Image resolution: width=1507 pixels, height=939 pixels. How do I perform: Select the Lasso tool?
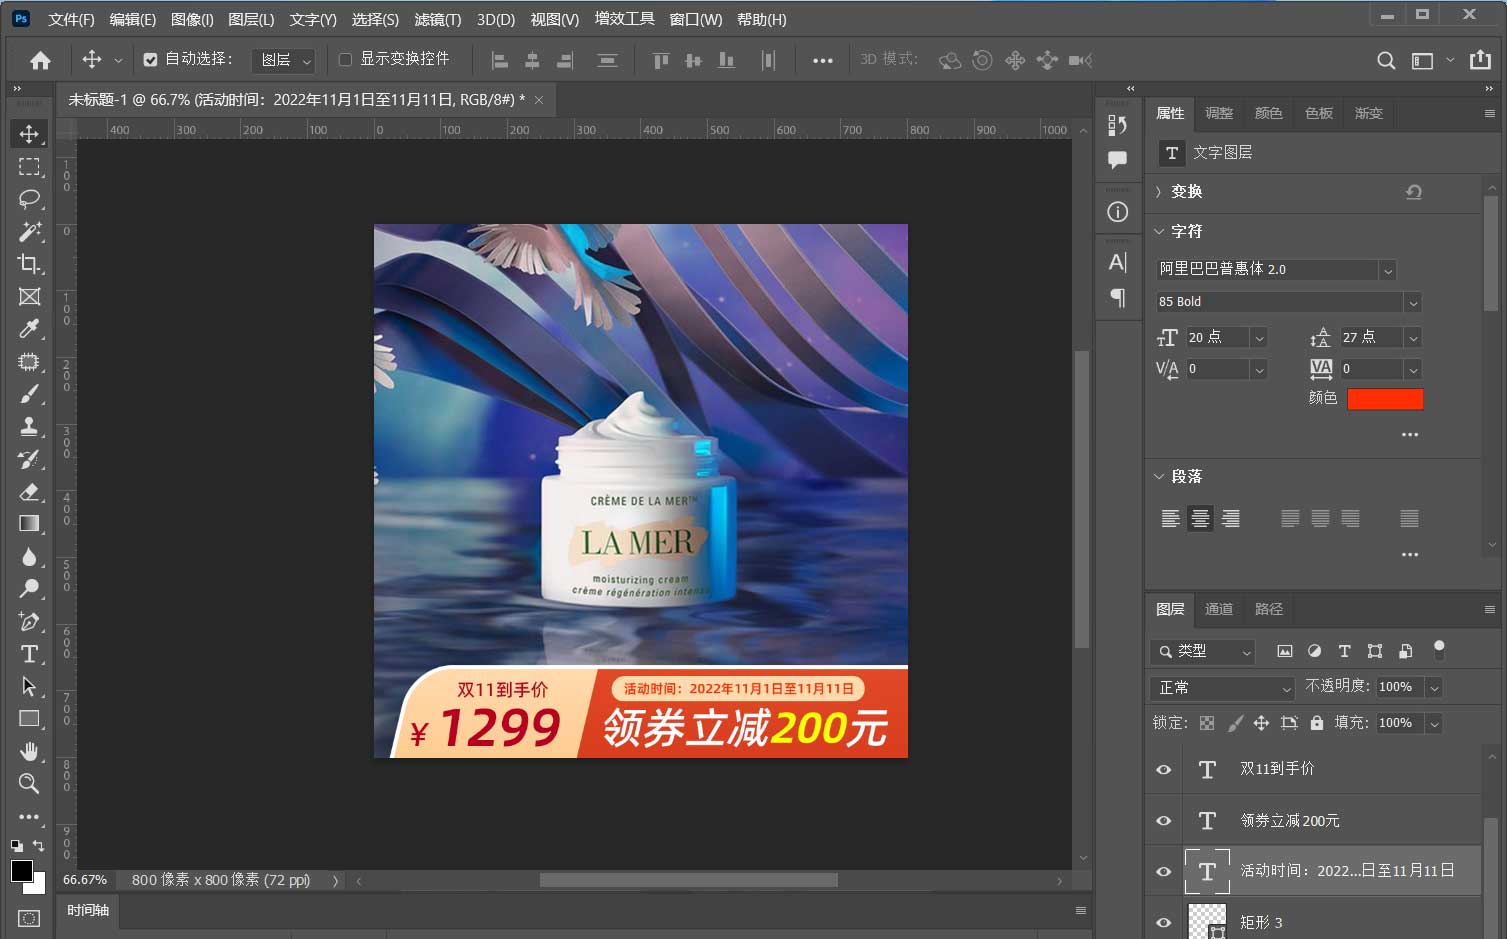(x=28, y=199)
